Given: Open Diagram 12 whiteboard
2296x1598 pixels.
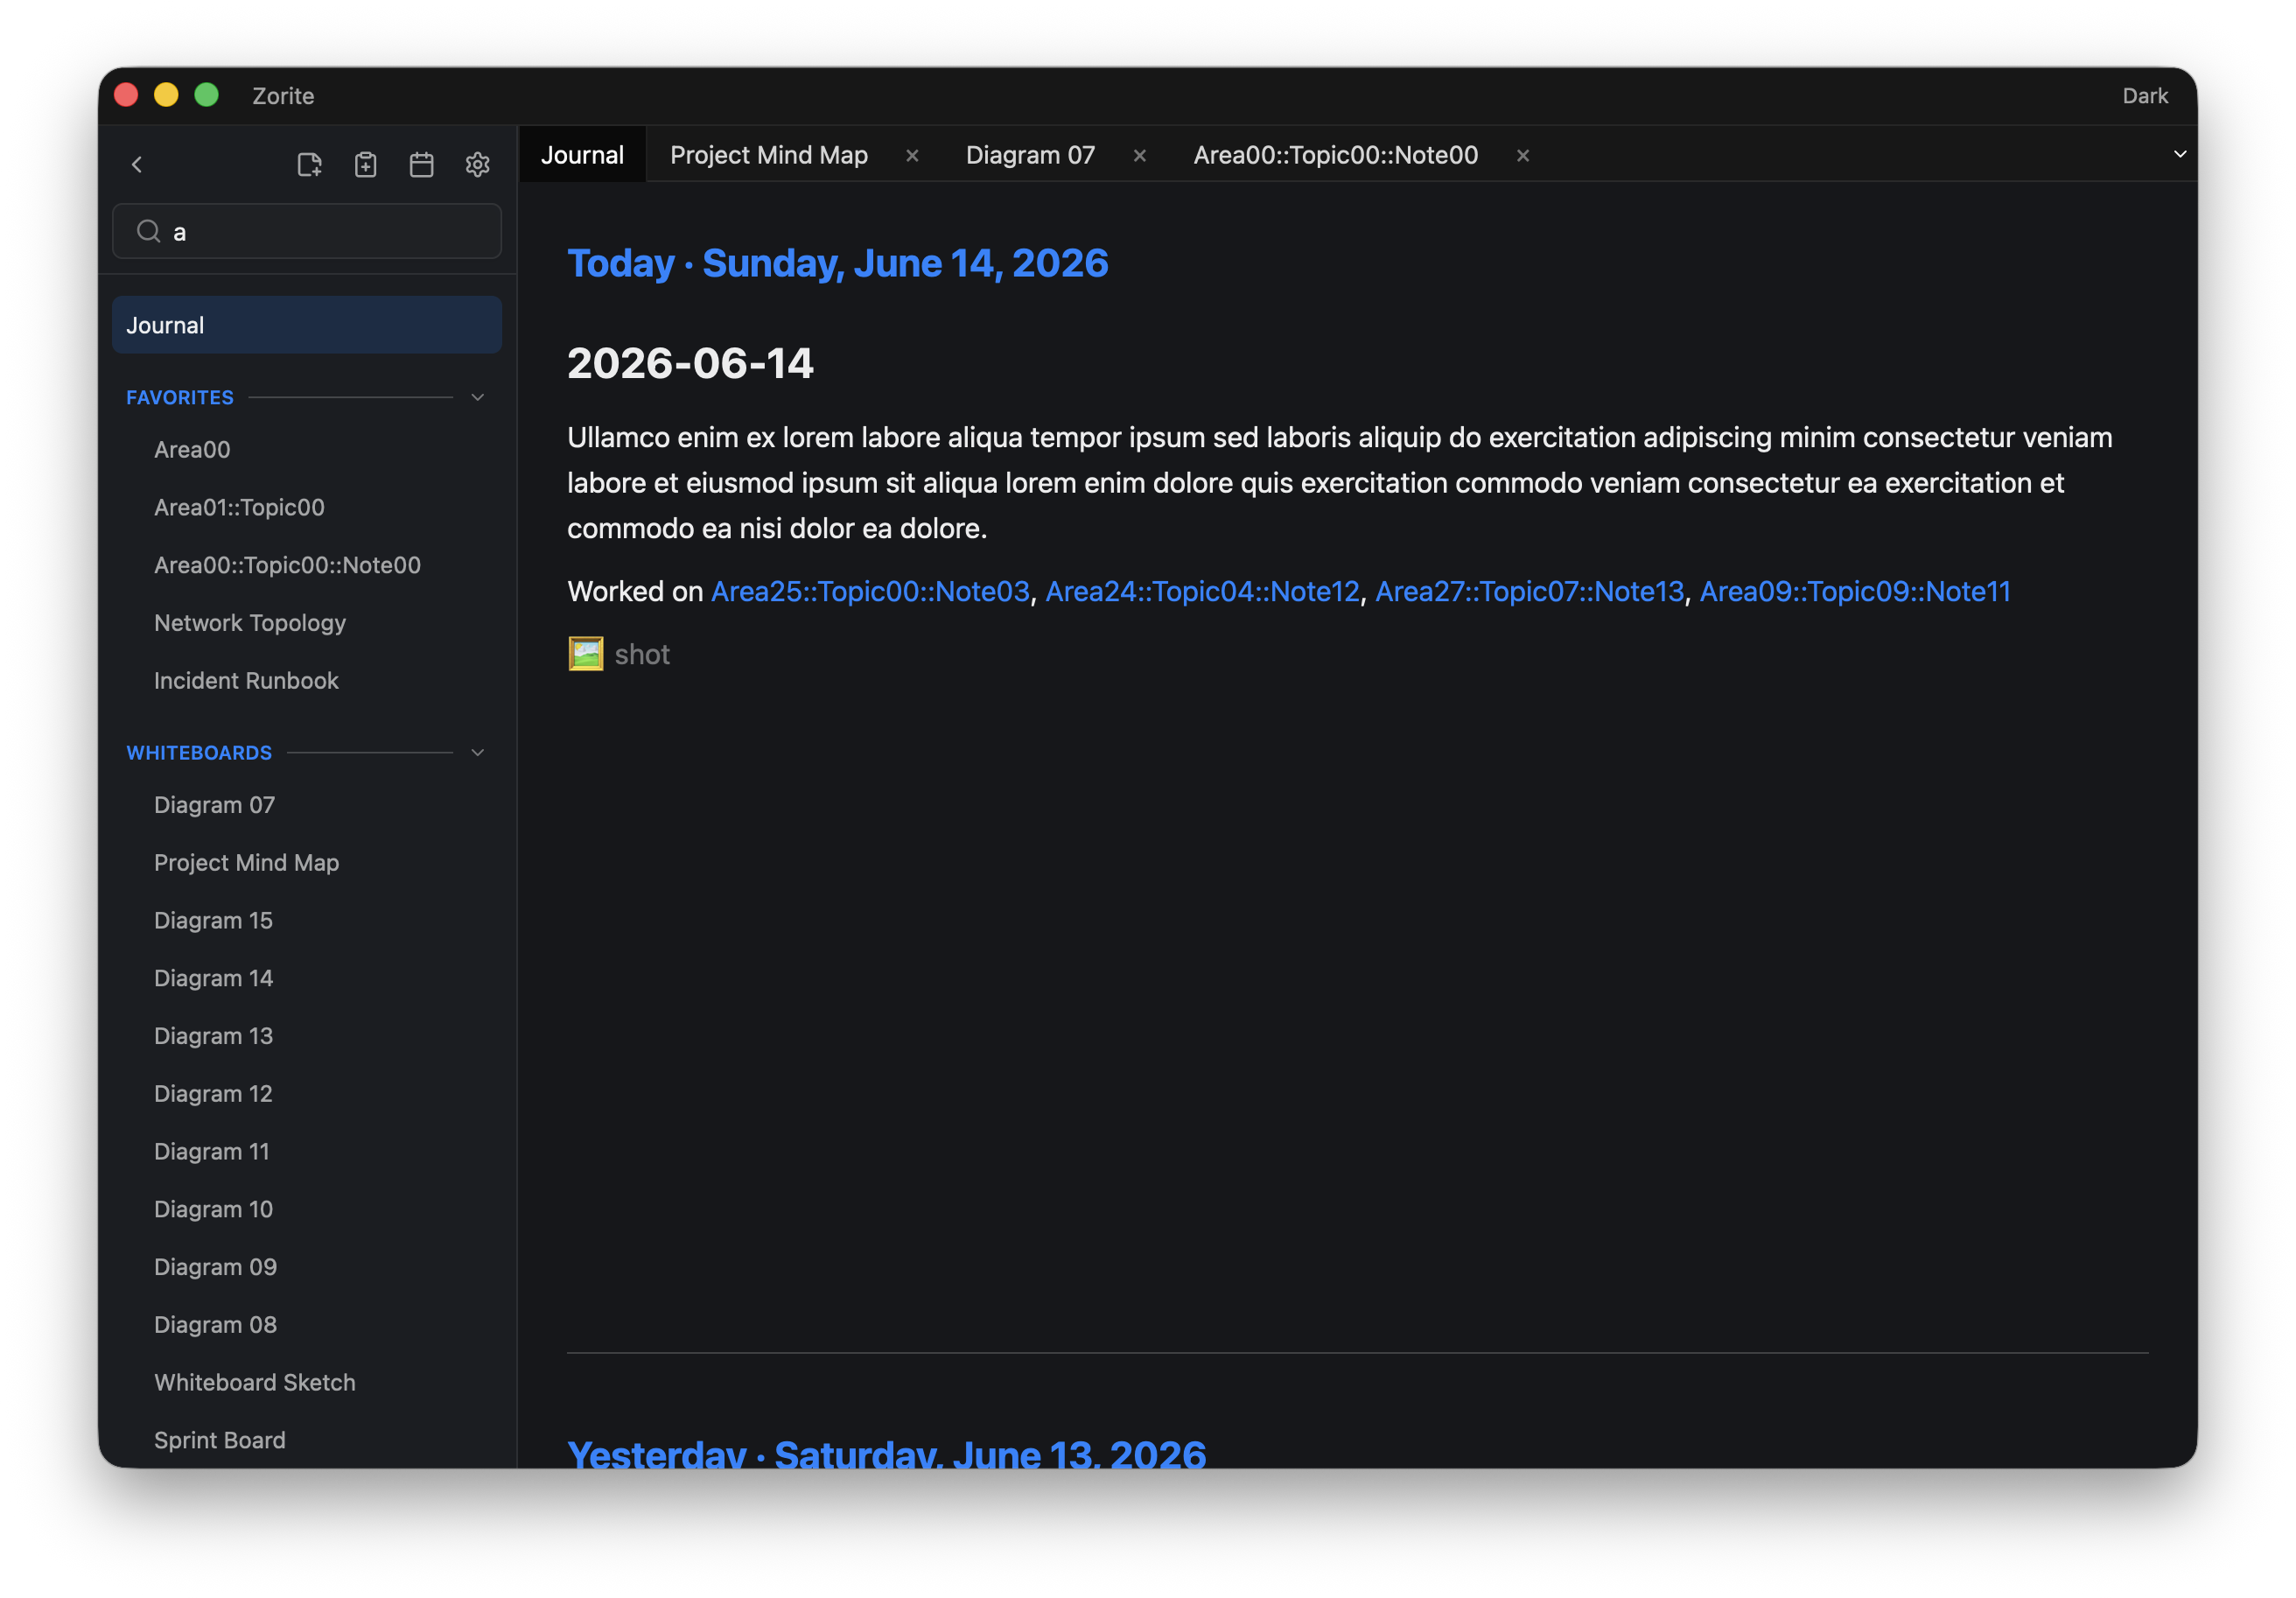Looking at the screenshot, I should click(213, 1093).
